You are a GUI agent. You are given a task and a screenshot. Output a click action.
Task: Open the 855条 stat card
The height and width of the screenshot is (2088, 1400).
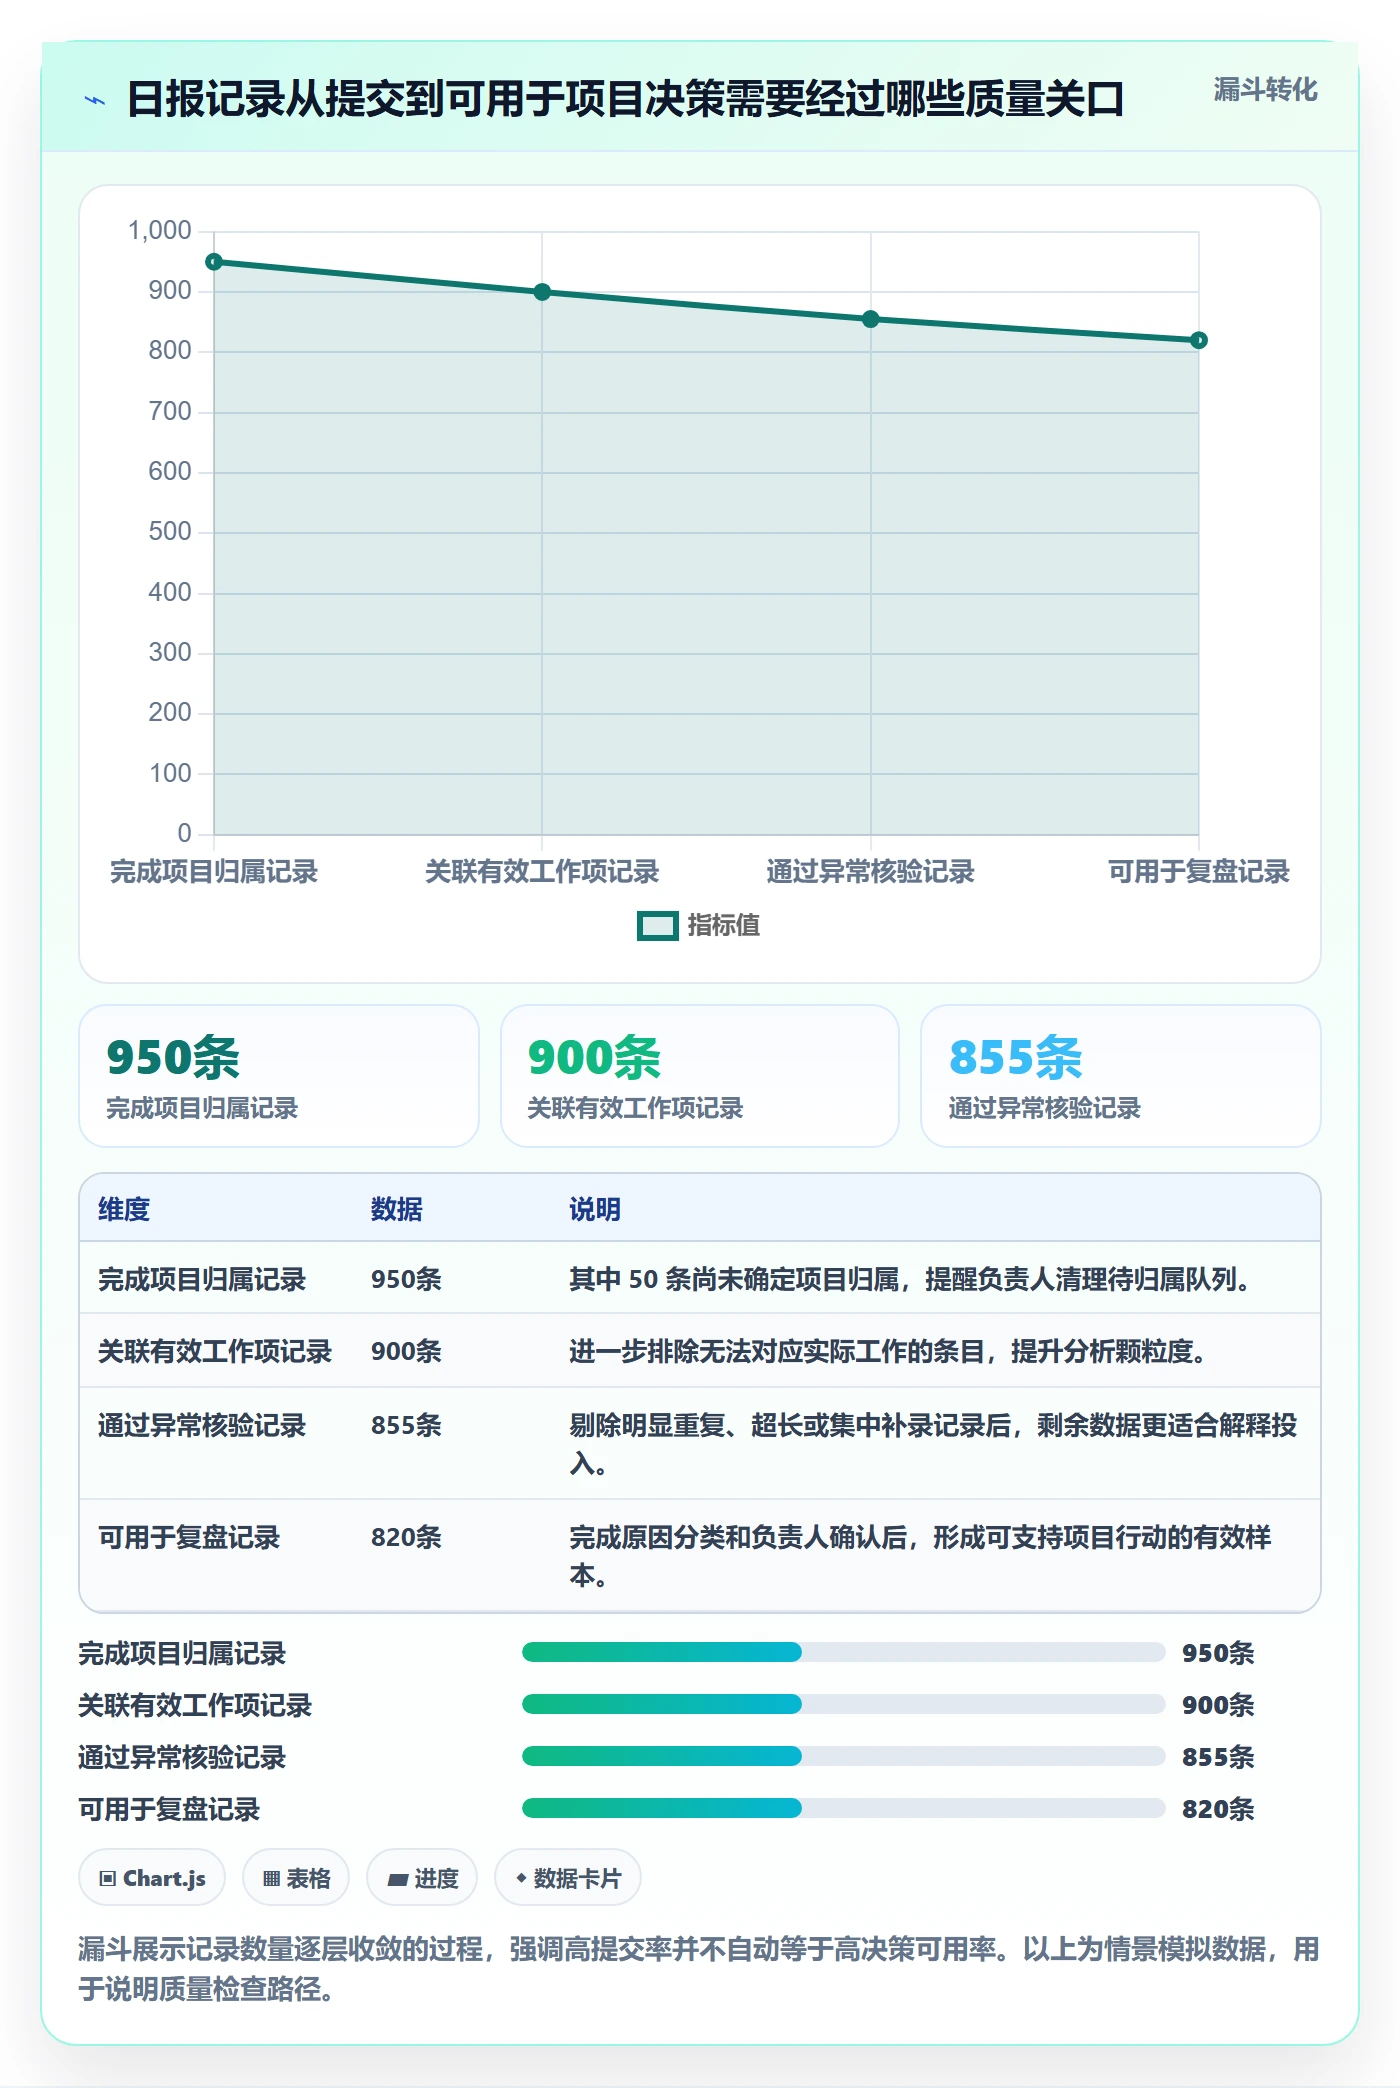(x=1121, y=1076)
